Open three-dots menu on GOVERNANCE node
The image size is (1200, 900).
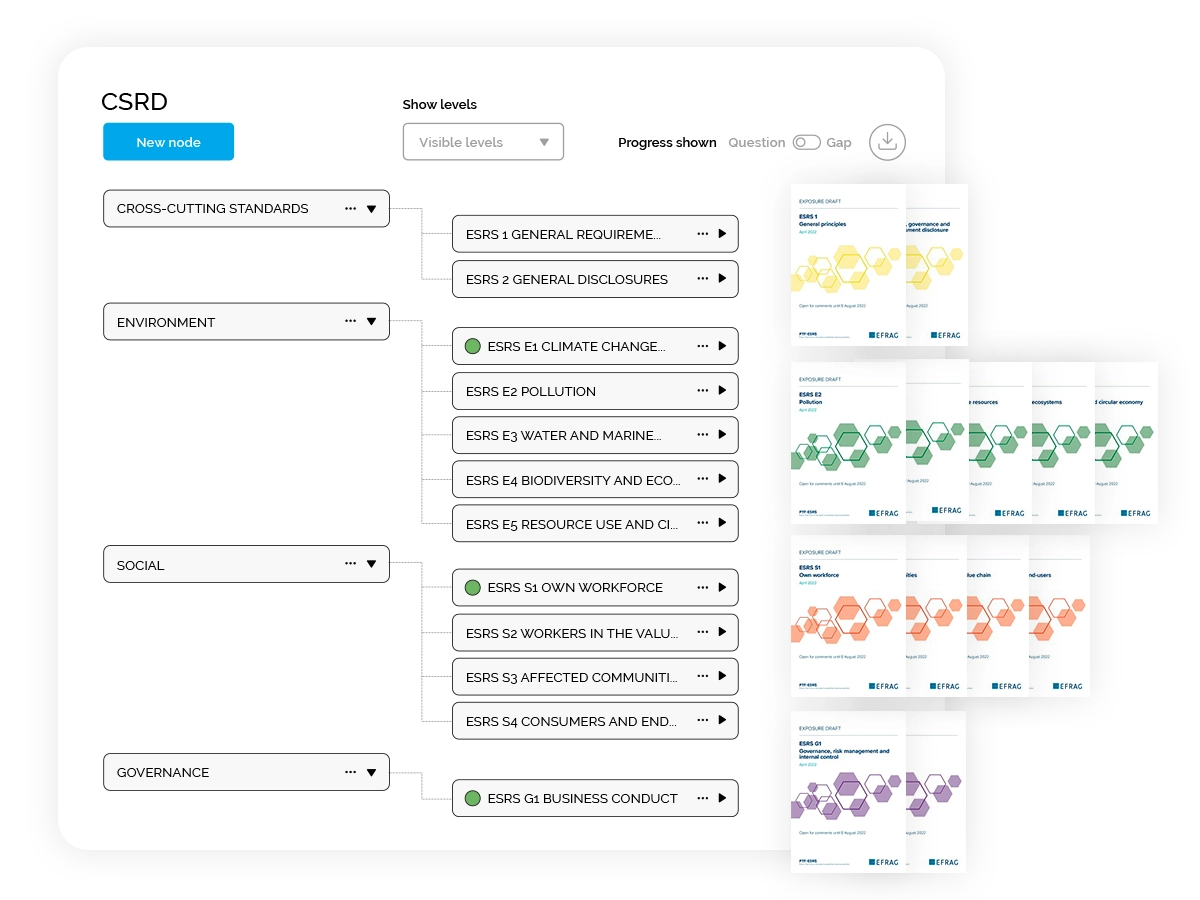click(350, 772)
